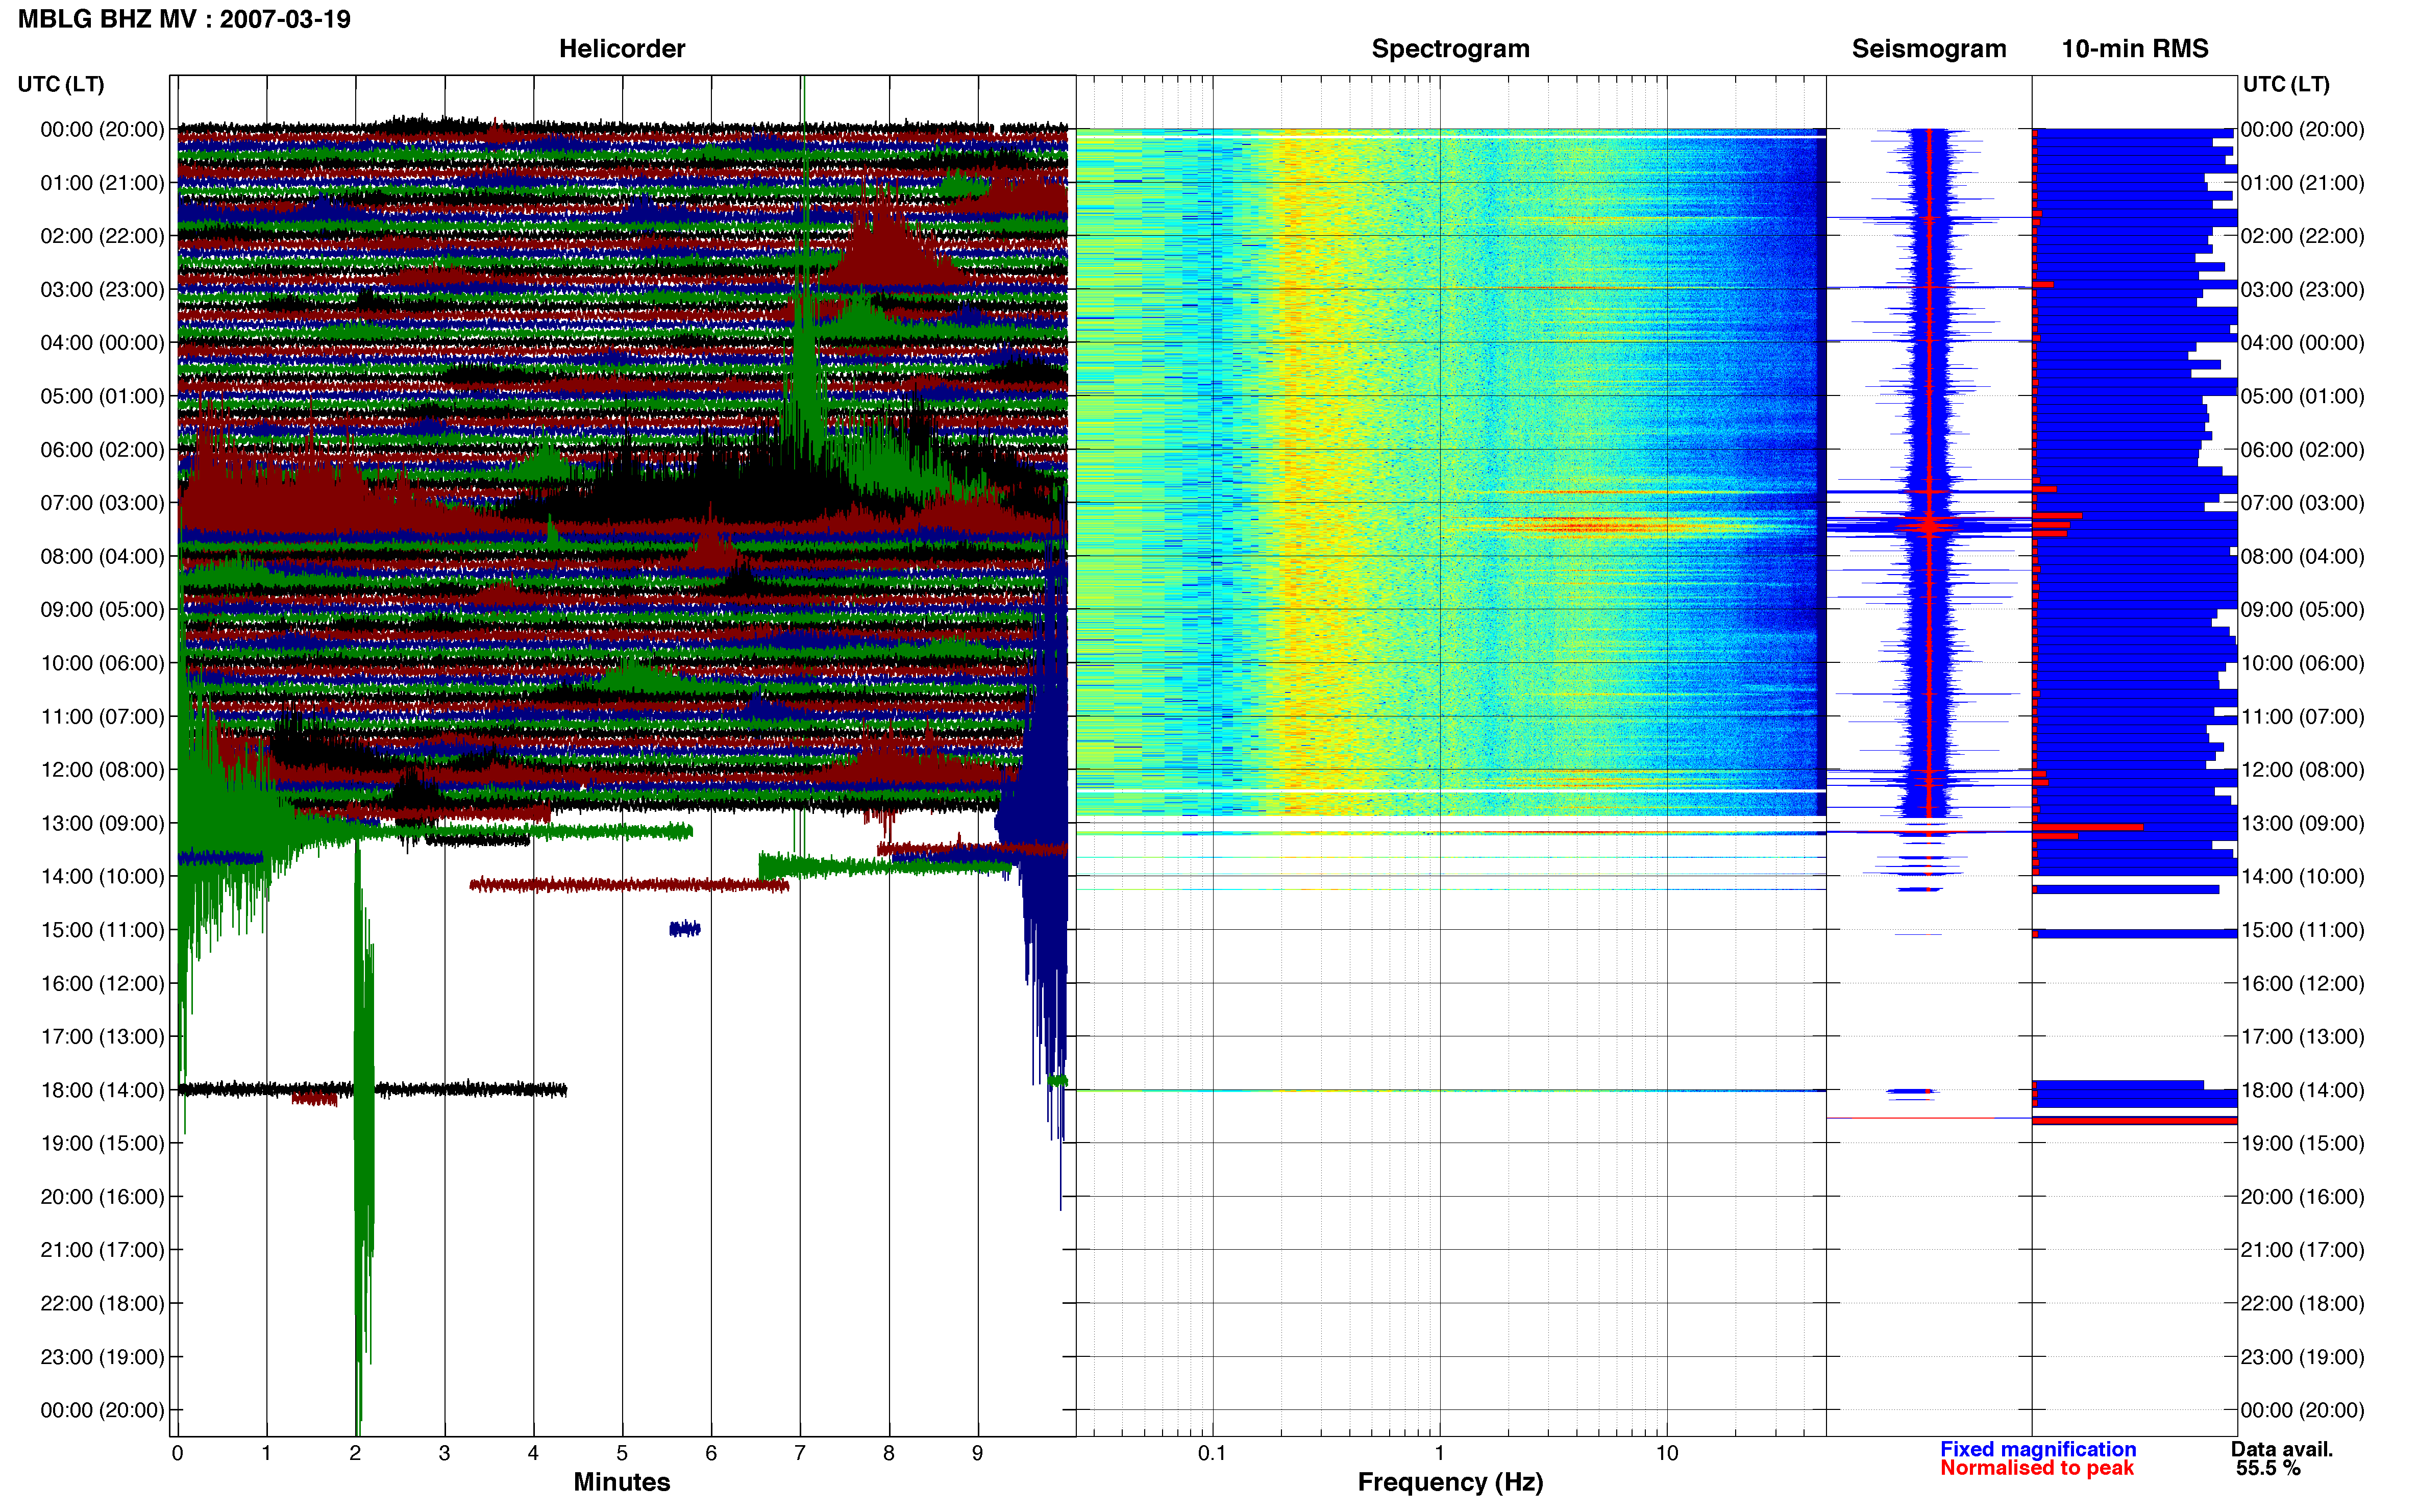Click the 'Helicorder' panel heading
The height and width of the screenshot is (1512, 2419).
[x=621, y=49]
